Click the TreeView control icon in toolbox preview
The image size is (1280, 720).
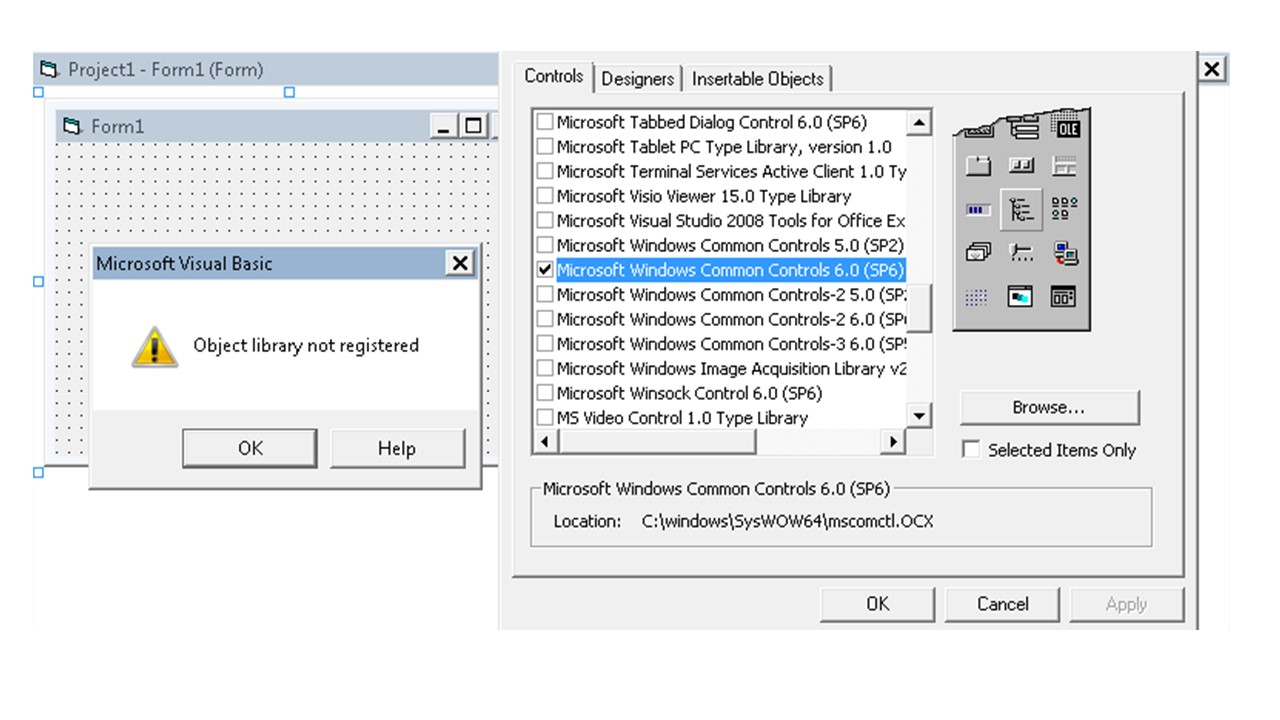[1021, 210]
